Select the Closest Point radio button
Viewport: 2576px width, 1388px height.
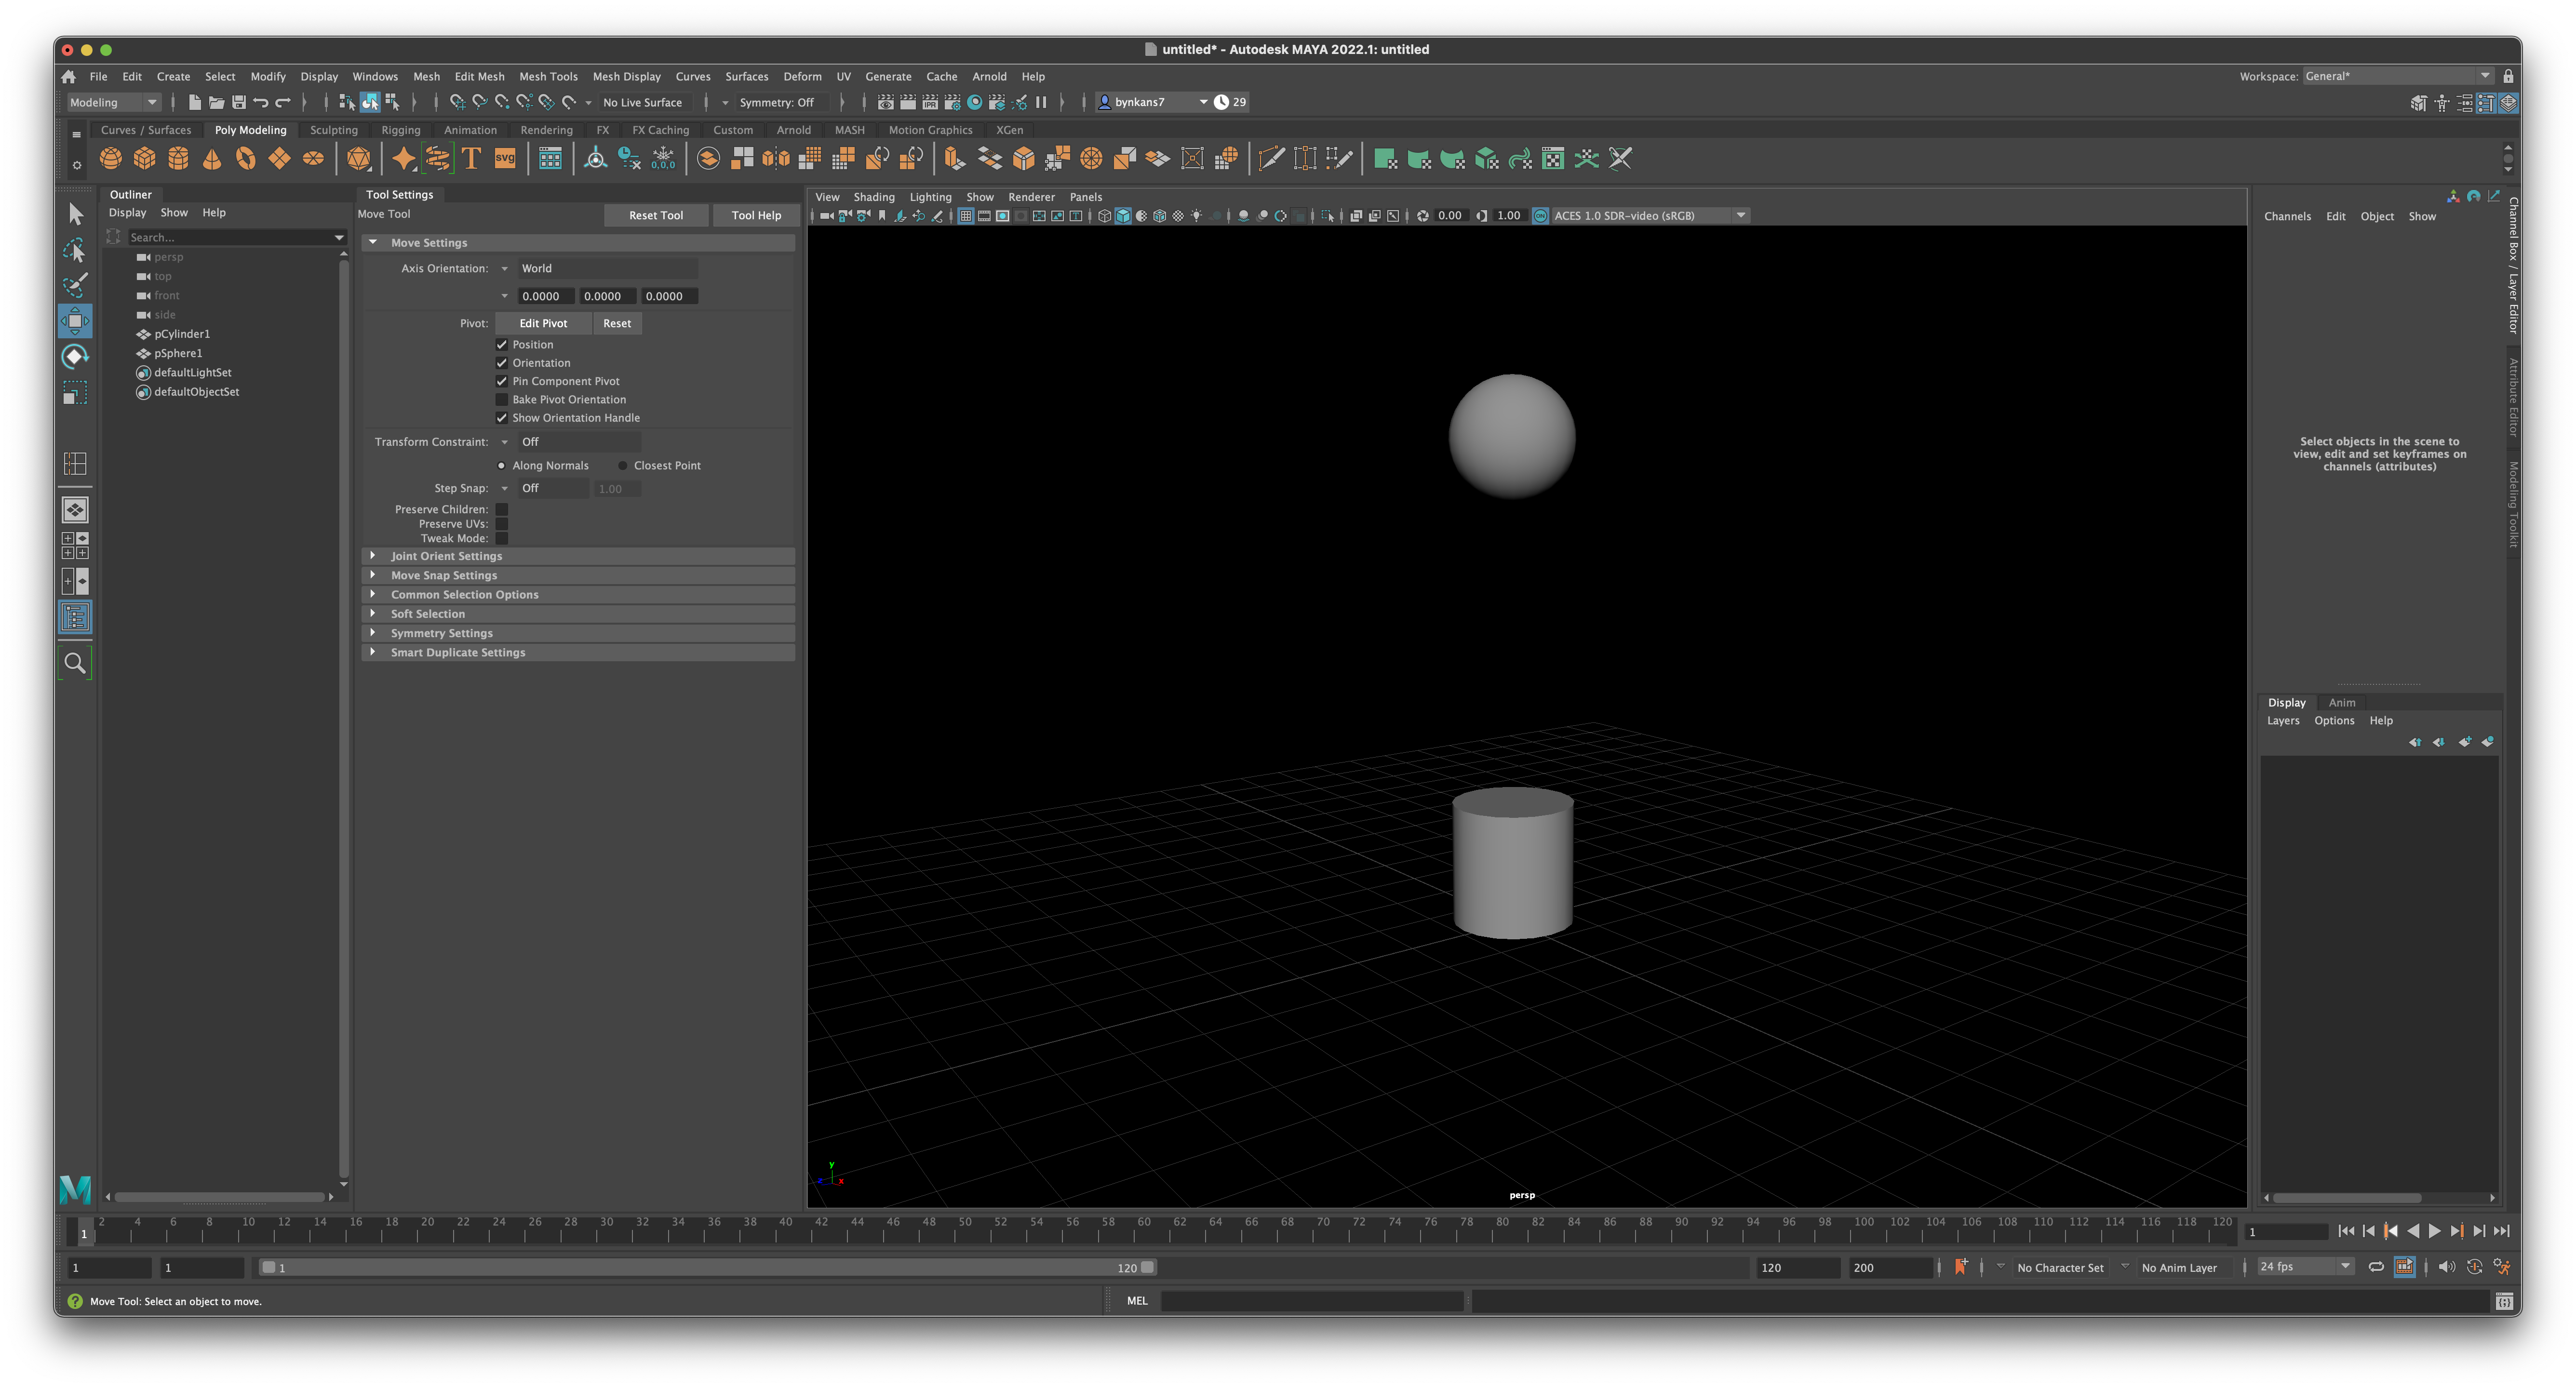pos(623,466)
